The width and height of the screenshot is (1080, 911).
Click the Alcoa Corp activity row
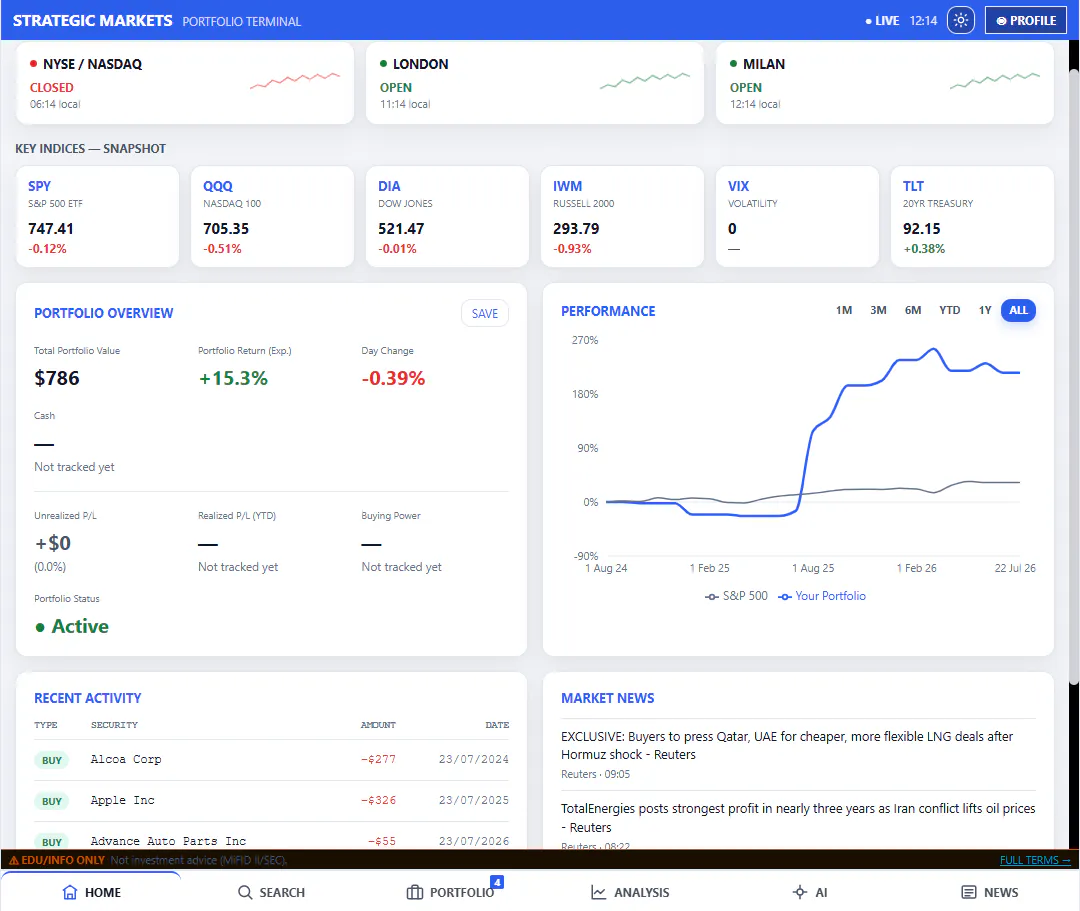271,760
